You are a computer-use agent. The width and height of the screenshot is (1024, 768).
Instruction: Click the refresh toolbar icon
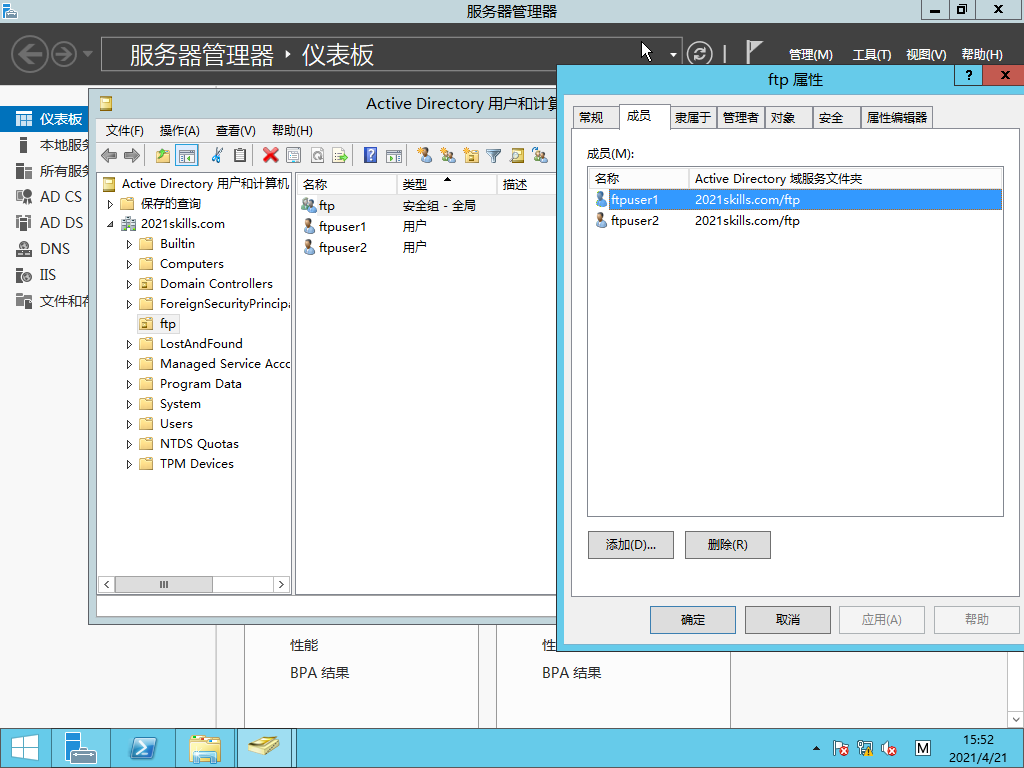click(317, 155)
